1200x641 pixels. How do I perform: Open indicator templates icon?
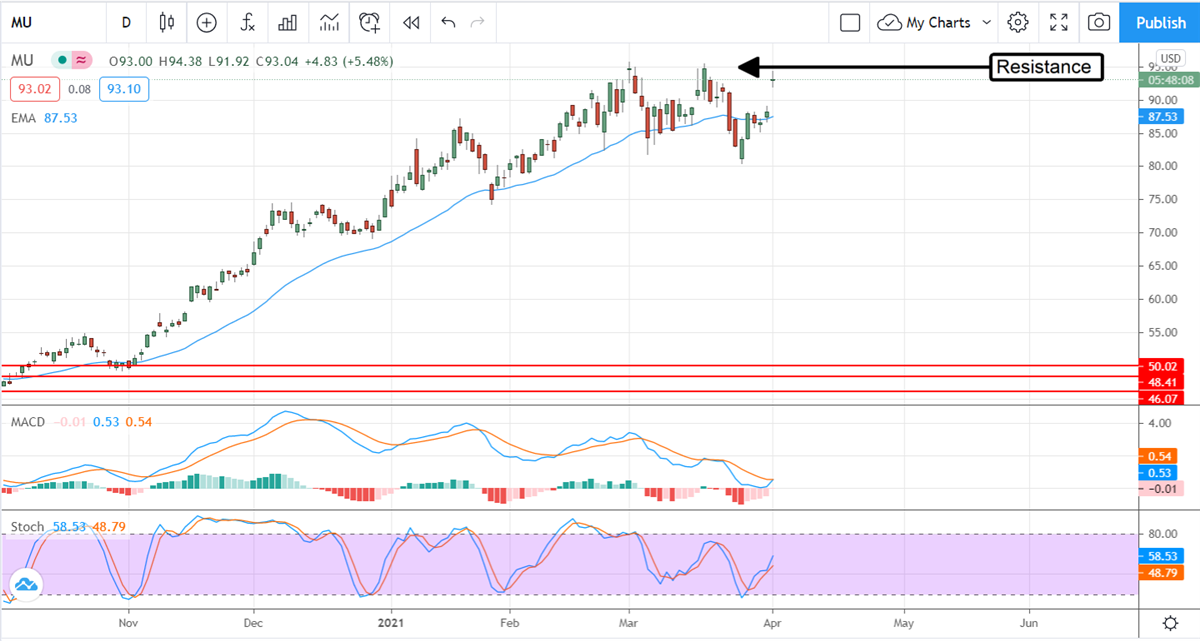(328, 22)
